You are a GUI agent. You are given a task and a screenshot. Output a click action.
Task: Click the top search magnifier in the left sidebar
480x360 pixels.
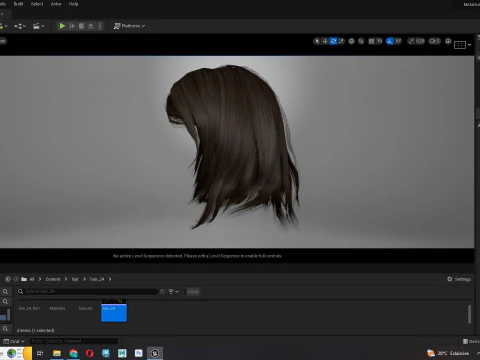pos(5,292)
